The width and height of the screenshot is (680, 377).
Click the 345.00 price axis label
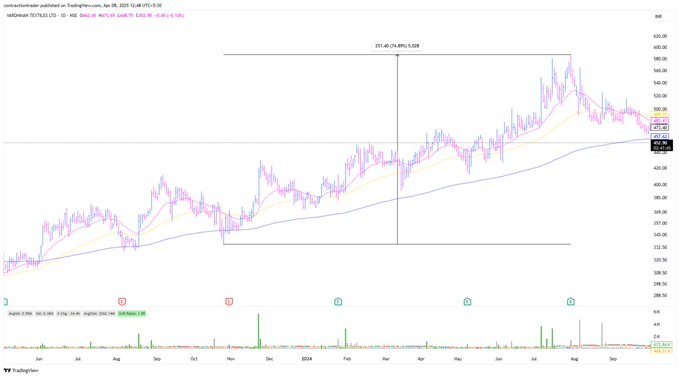pos(660,235)
